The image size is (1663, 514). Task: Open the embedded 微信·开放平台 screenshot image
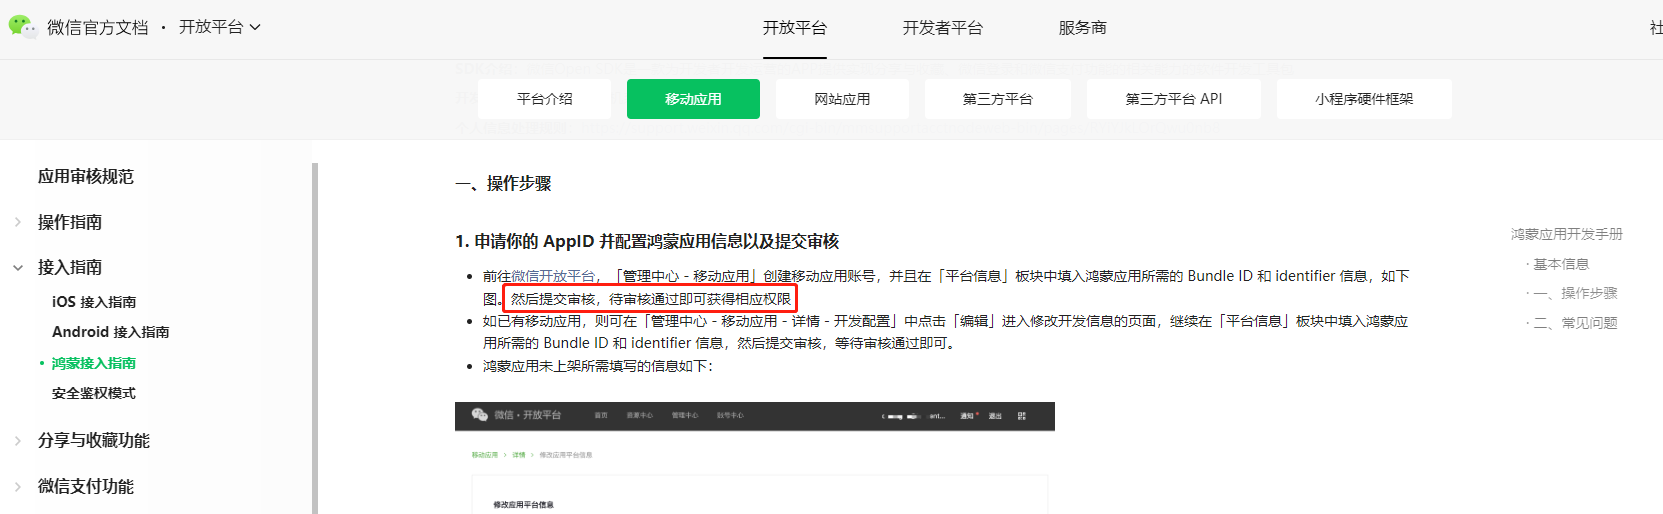coord(755,458)
